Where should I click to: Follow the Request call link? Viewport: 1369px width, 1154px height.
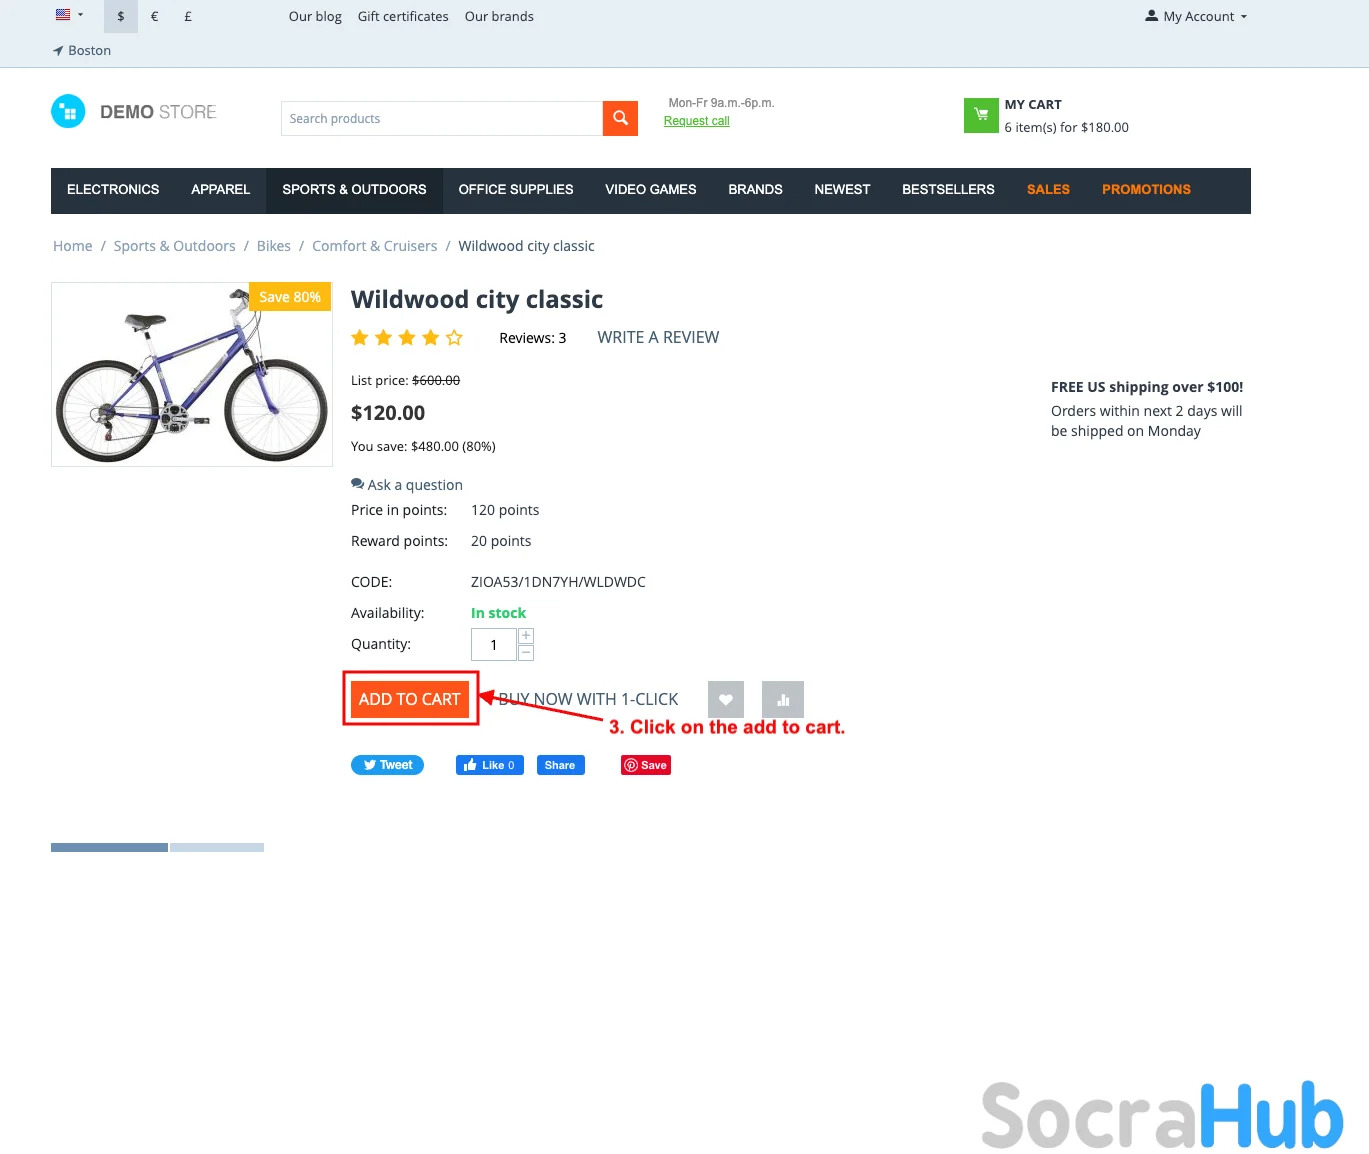697,121
